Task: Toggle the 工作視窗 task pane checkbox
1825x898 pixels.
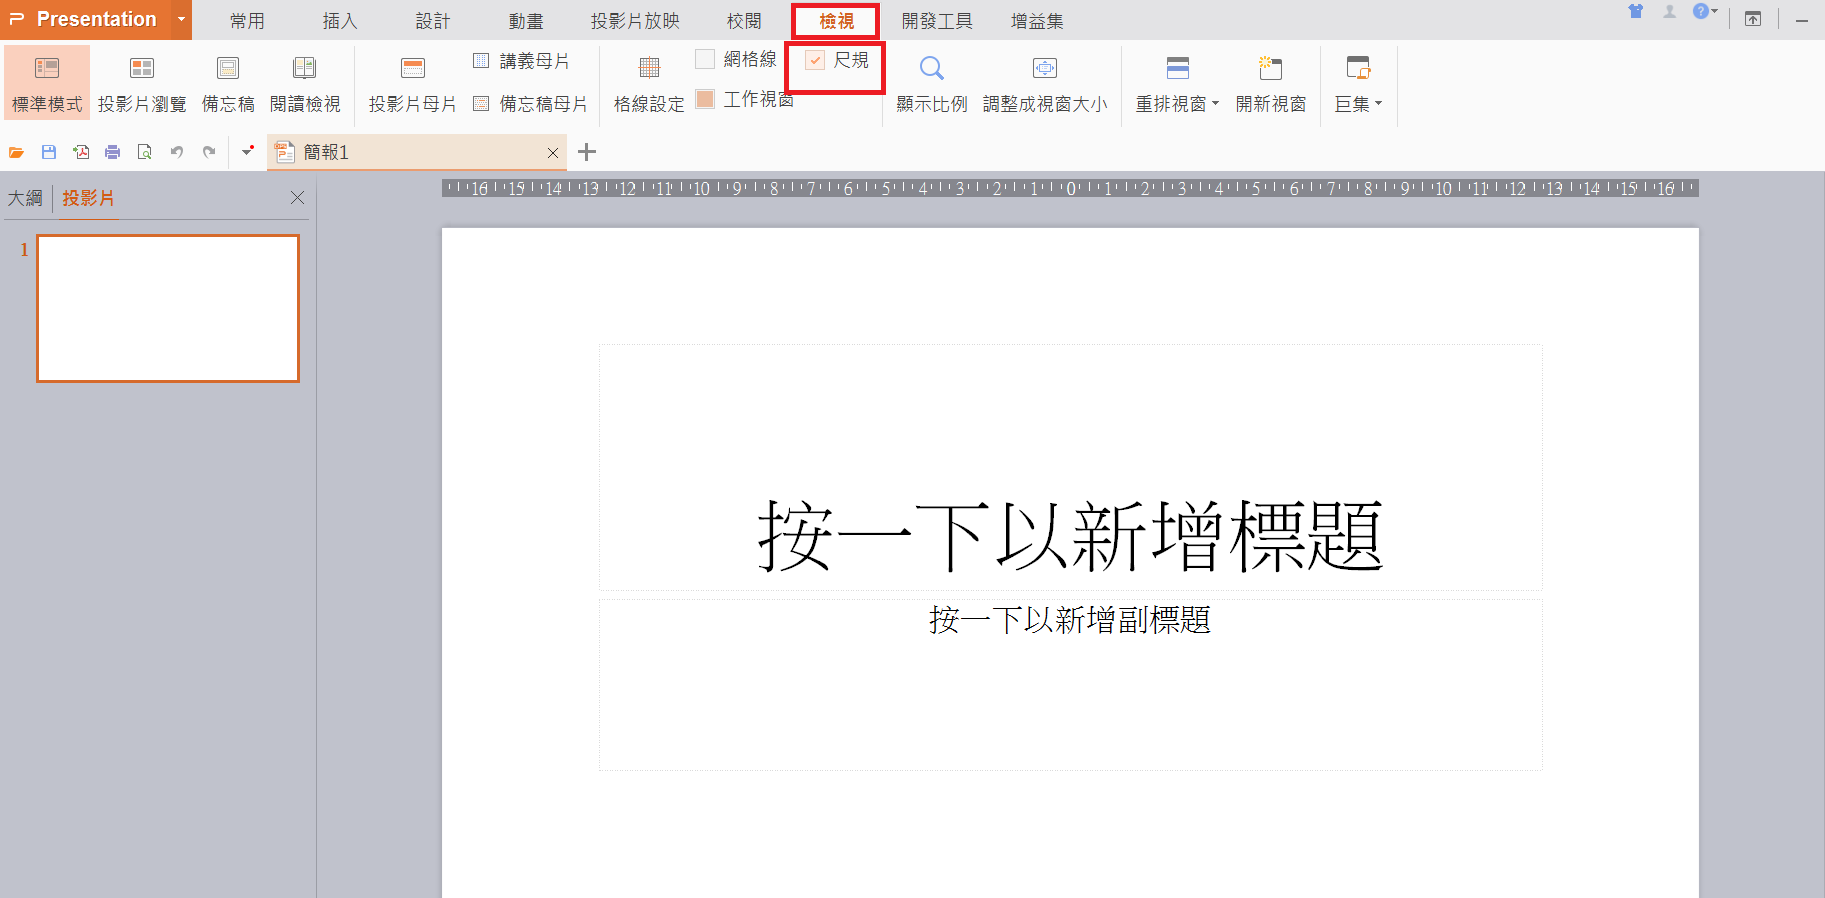Action: 705,99
